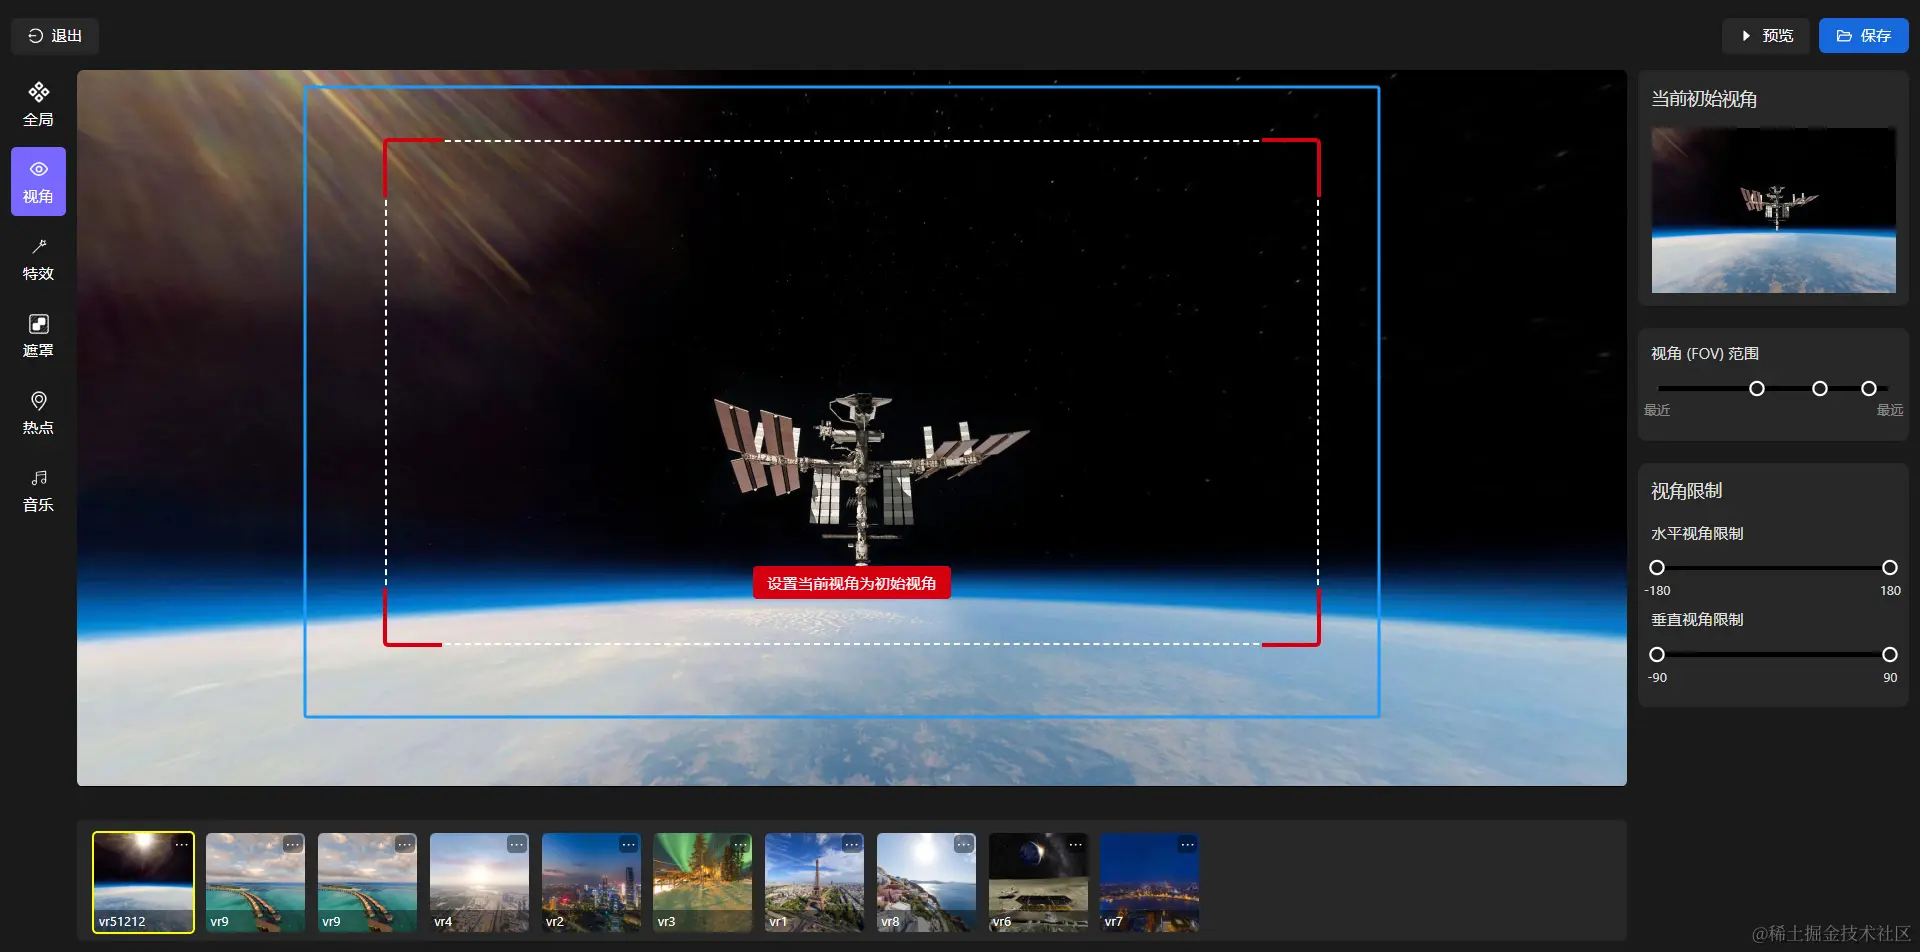The image size is (1920, 952).
Task: Open the more menu on vr2 thumbnail
Action: tap(628, 845)
